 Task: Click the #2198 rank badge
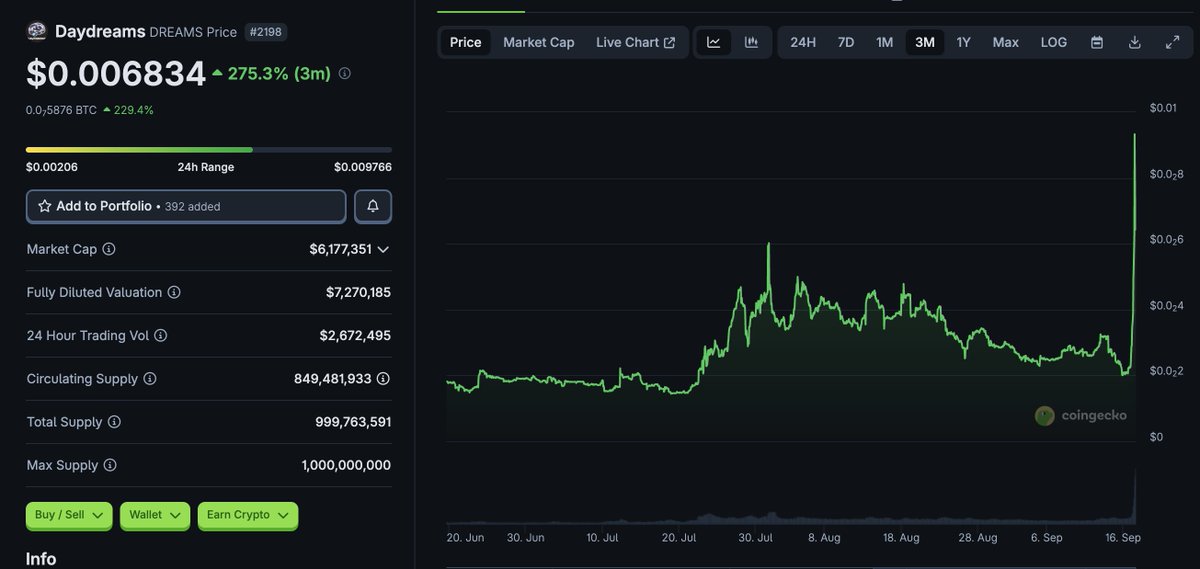[x=265, y=32]
